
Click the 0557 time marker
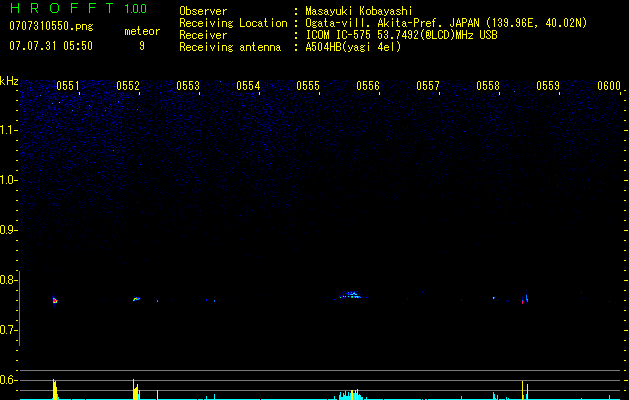(428, 86)
